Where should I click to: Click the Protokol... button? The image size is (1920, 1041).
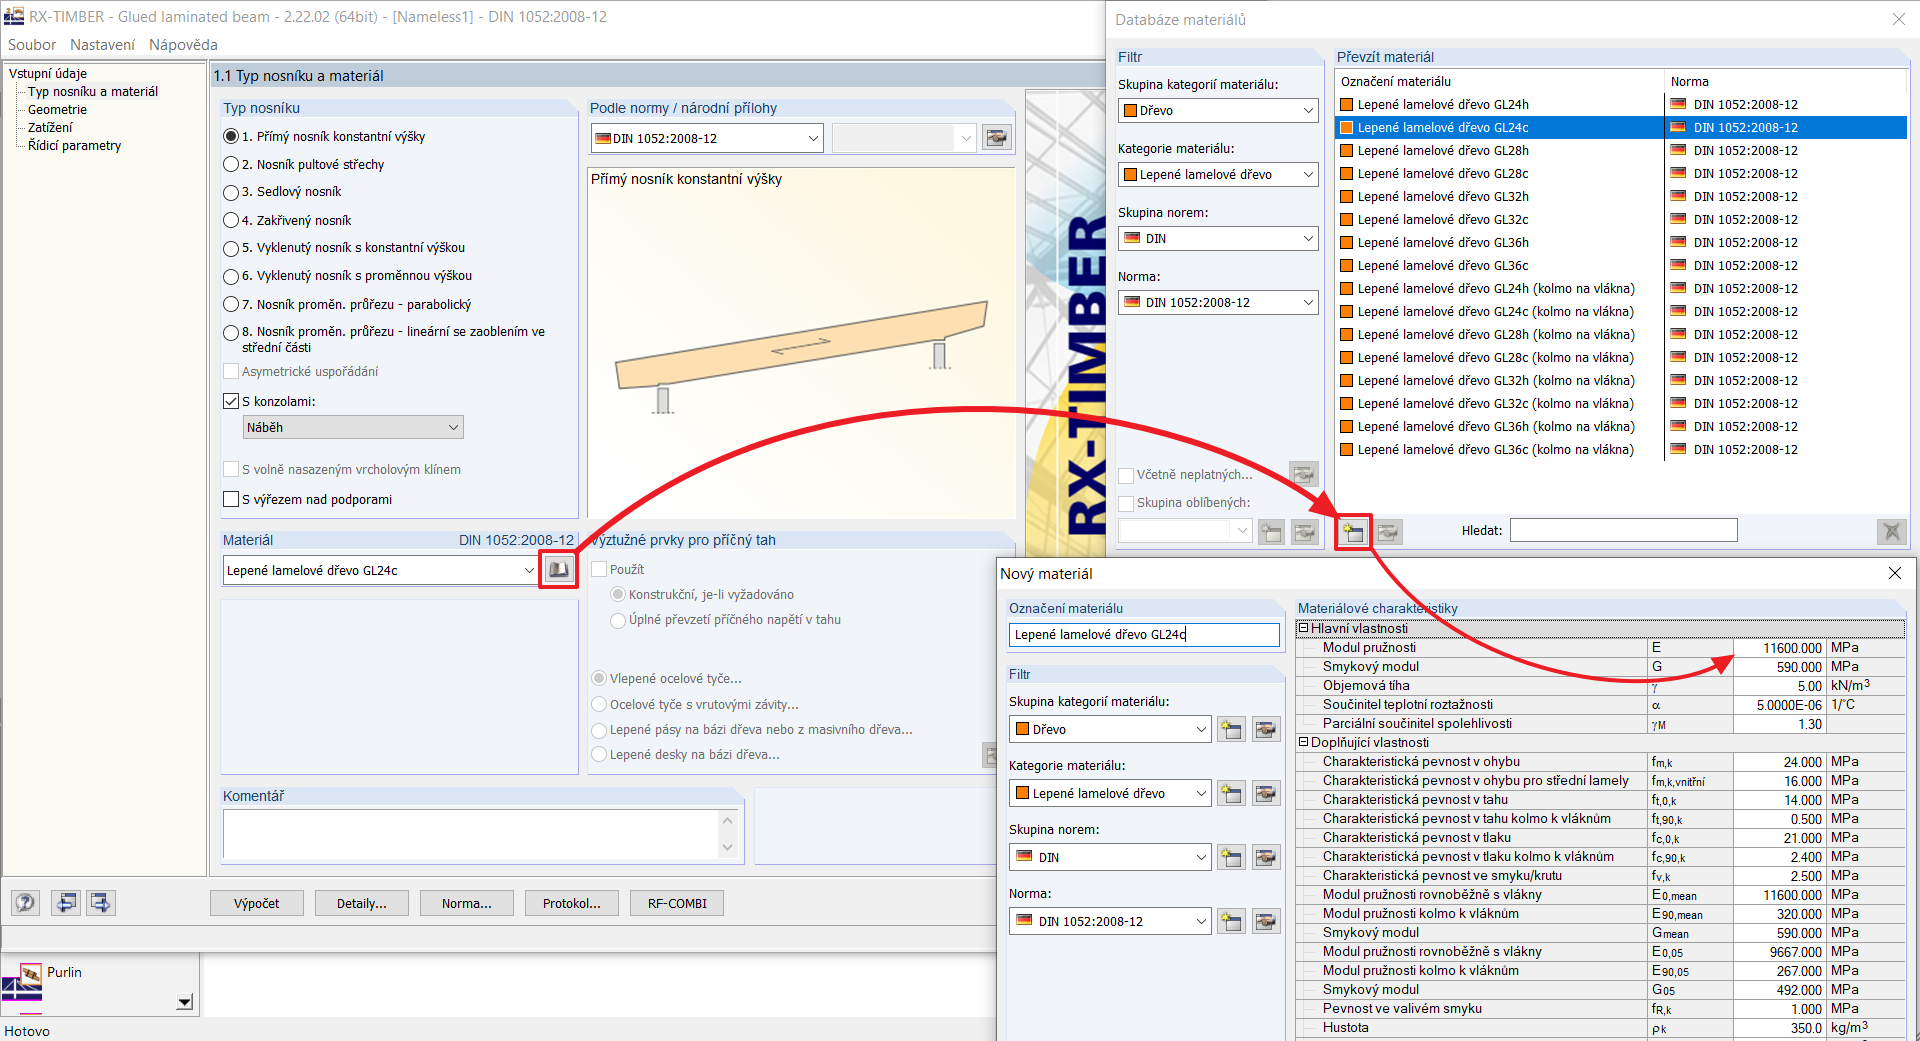click(x=572, y=903)
